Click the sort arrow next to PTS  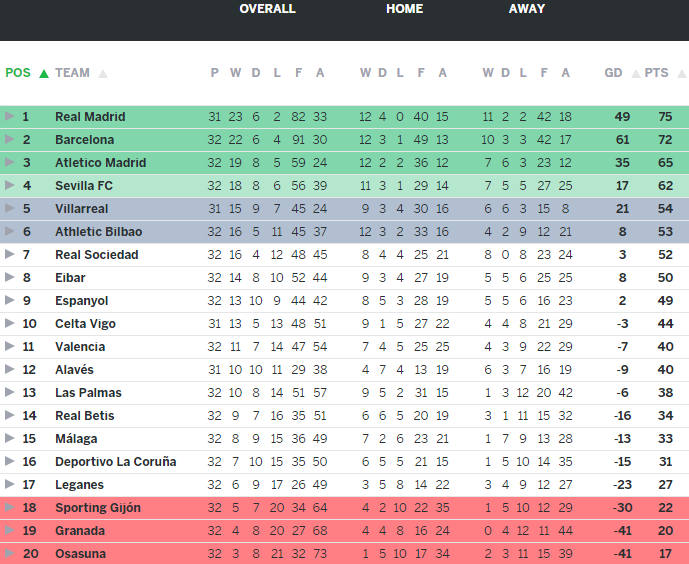(678, 73)
